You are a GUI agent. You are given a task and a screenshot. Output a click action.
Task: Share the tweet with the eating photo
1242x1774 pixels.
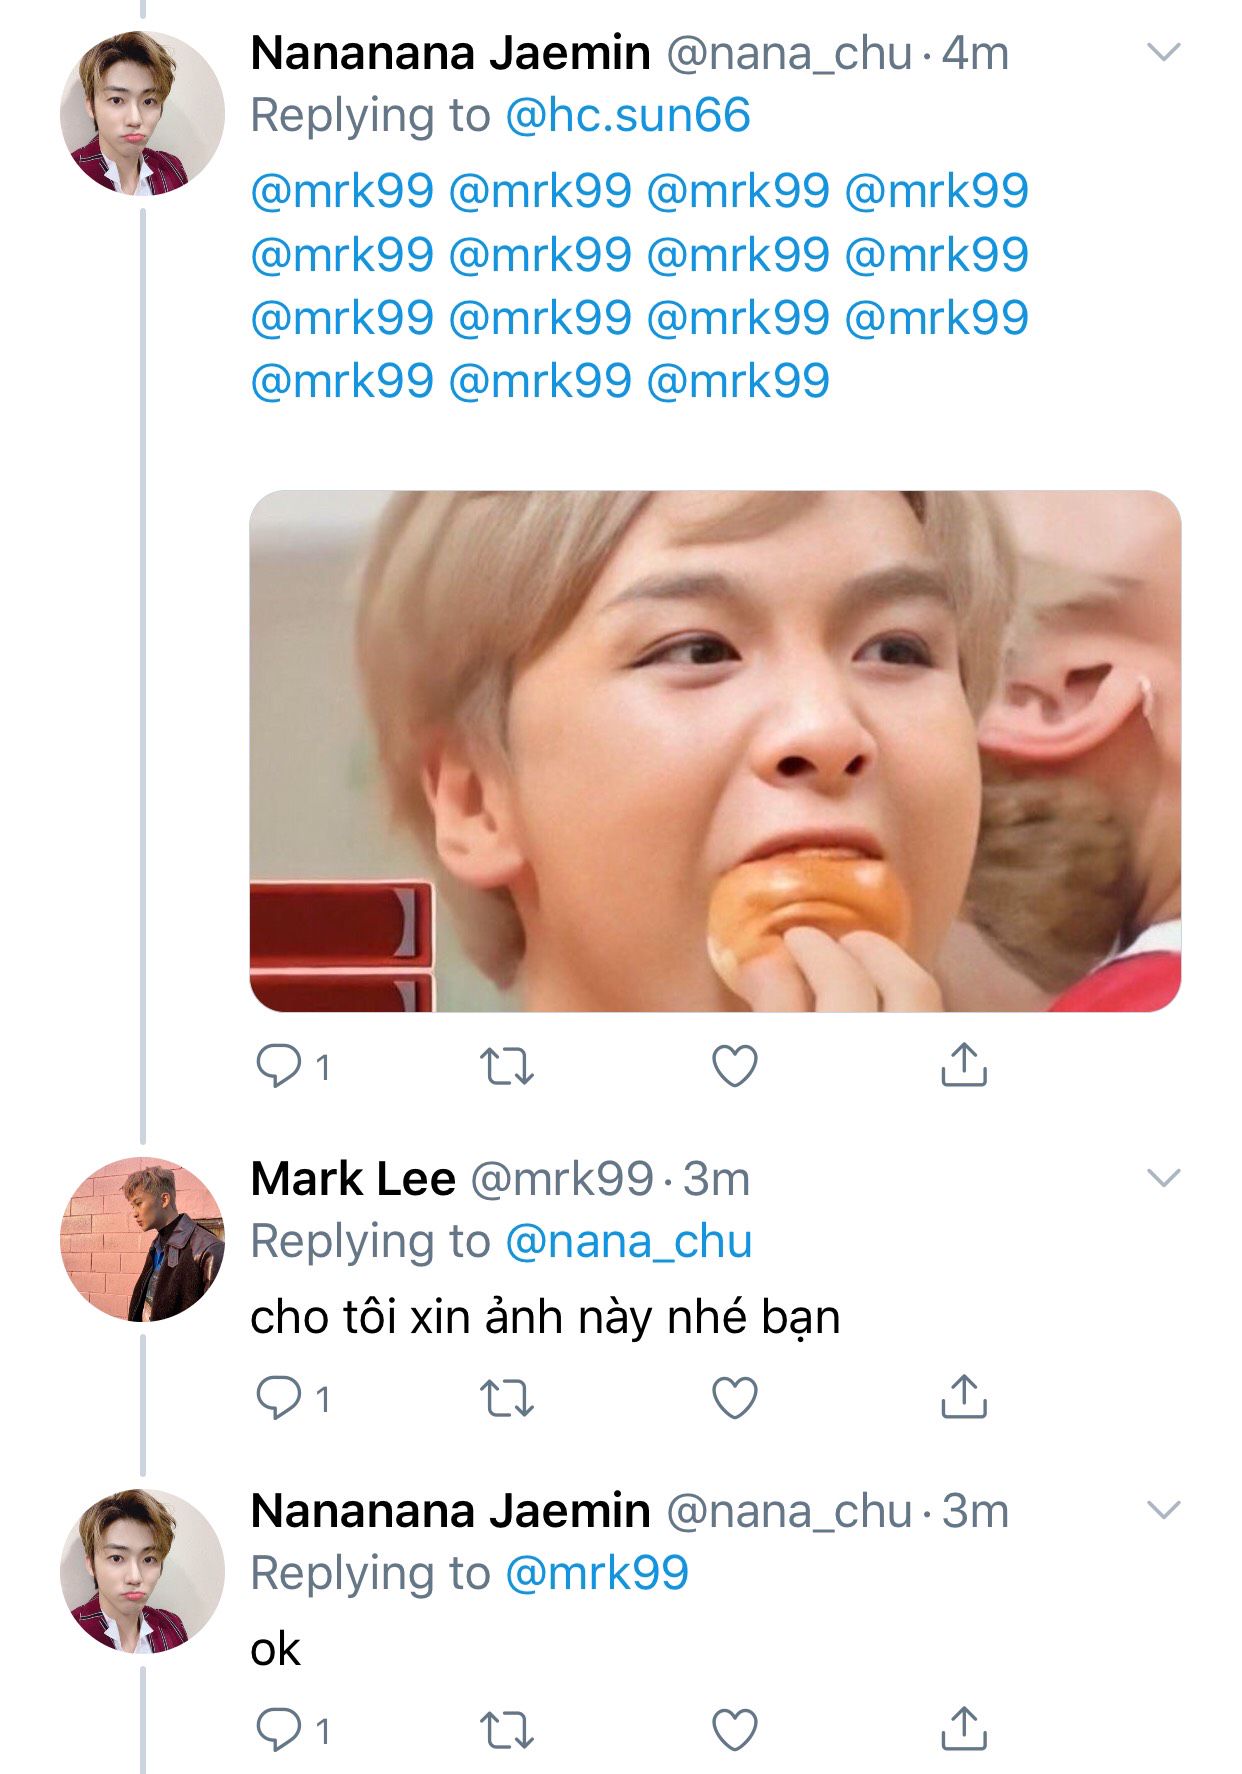pyautogui.click(x=963, y=1065)
